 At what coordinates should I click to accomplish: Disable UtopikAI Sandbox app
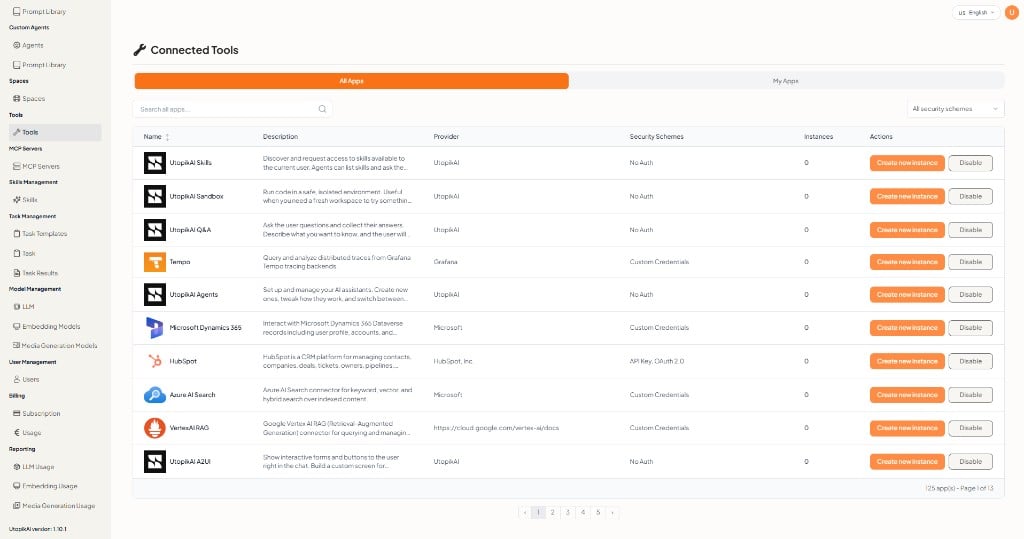click(x=970, y=196)
